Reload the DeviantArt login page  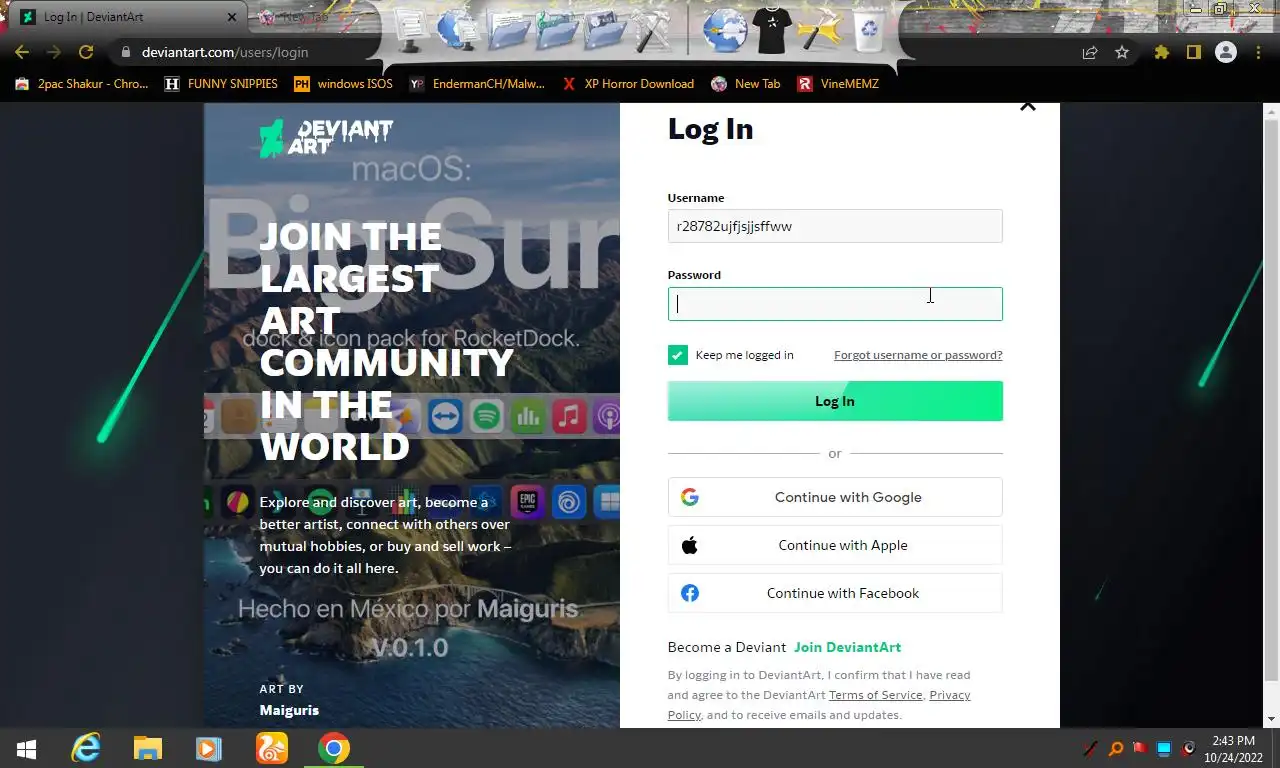tap(86, 52)
